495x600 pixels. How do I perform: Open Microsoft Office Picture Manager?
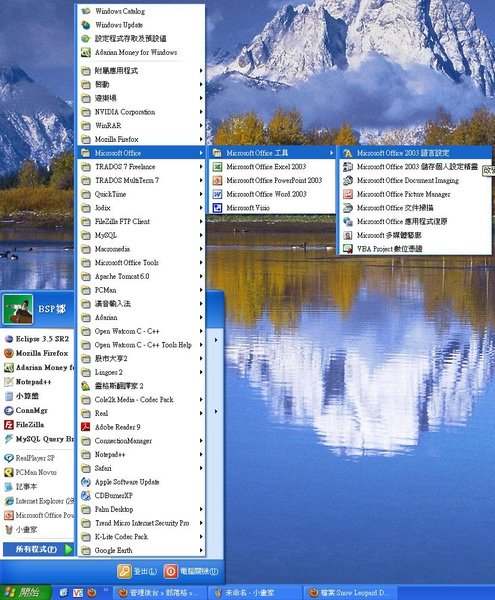[x=415, y=194]
